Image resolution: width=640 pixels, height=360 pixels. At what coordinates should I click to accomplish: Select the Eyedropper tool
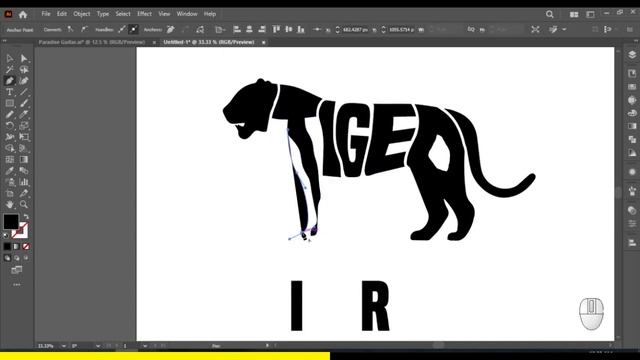(9, 171)
